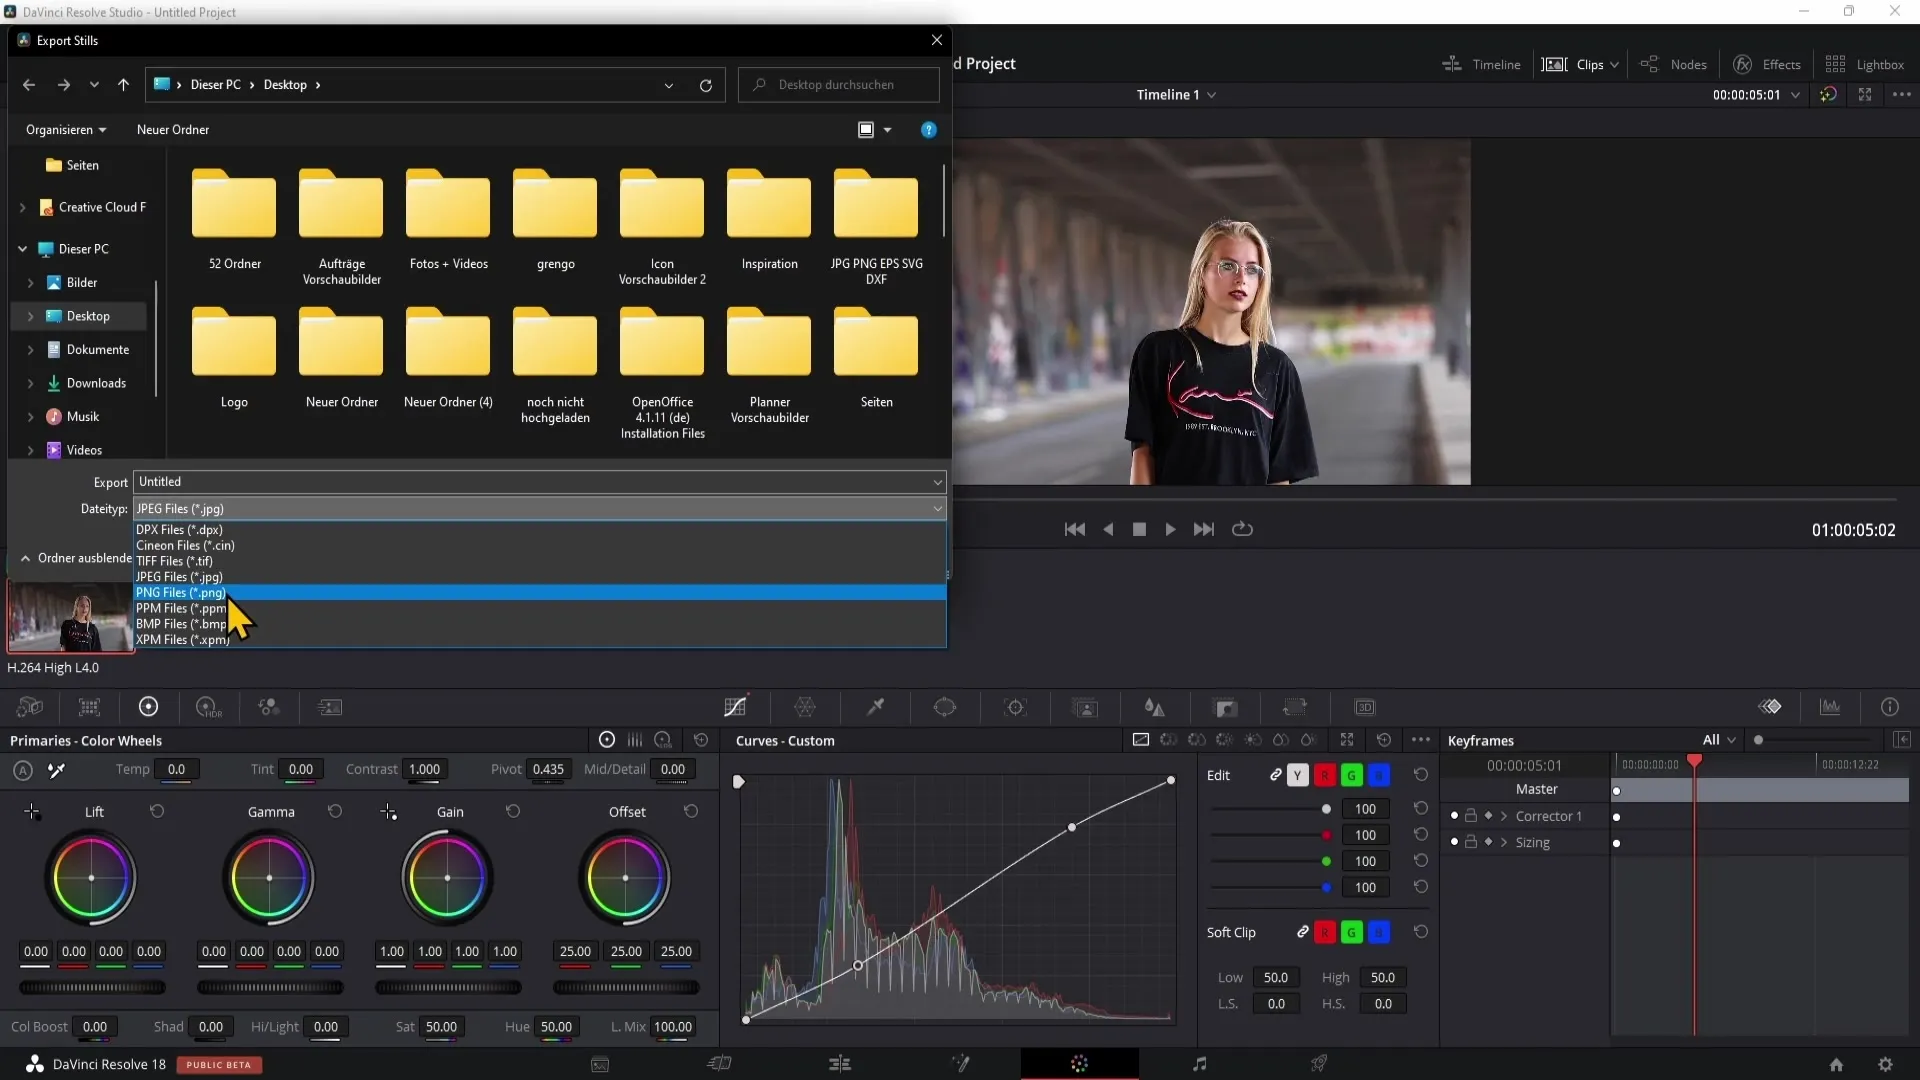1920x1080 pixels.
Task: Select PNG Files export format
Action: tap(182, 592)
